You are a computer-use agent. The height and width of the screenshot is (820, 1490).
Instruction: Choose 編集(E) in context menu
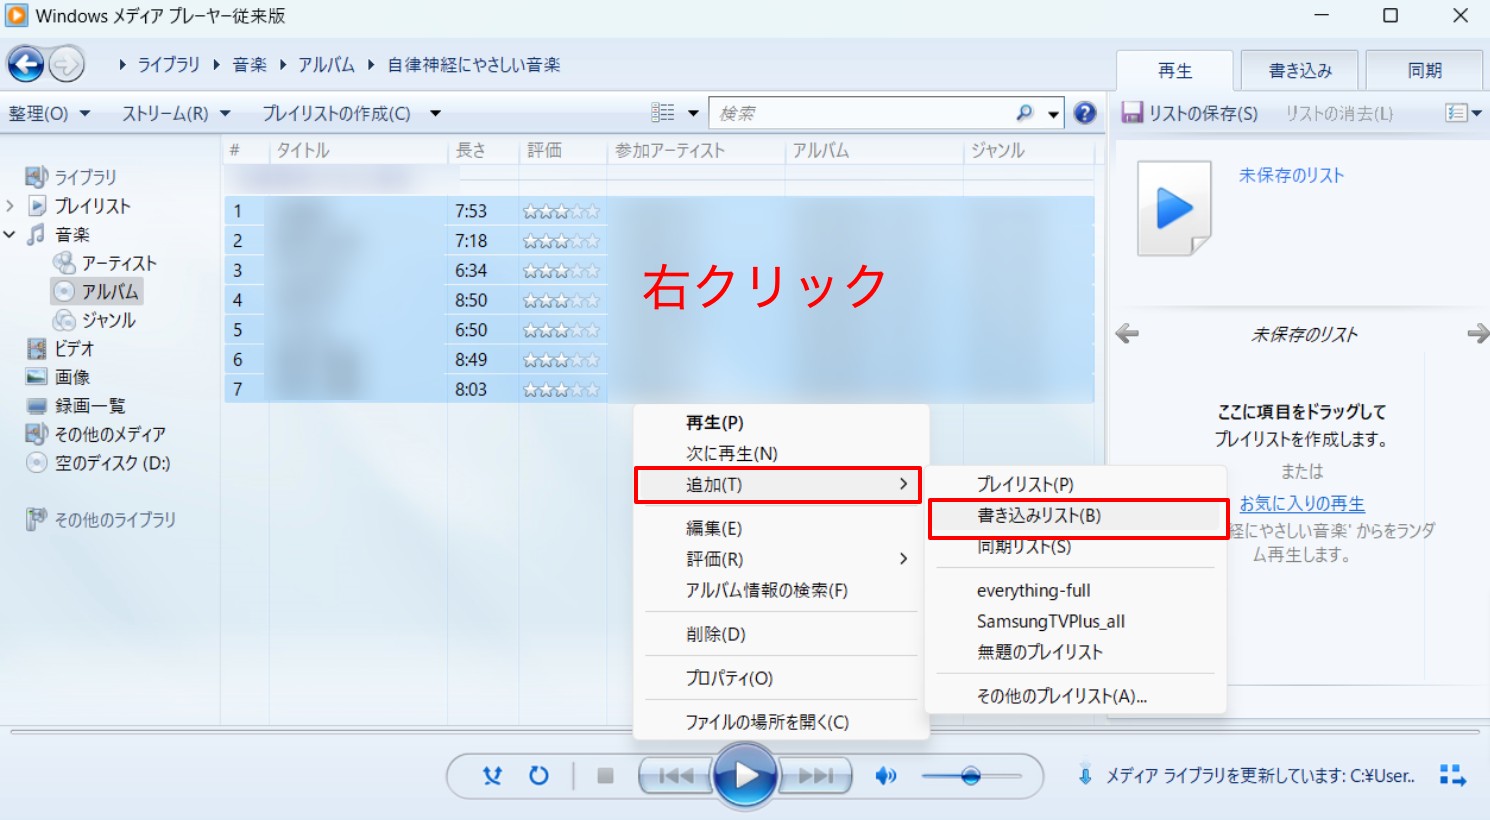pos(781,528)
